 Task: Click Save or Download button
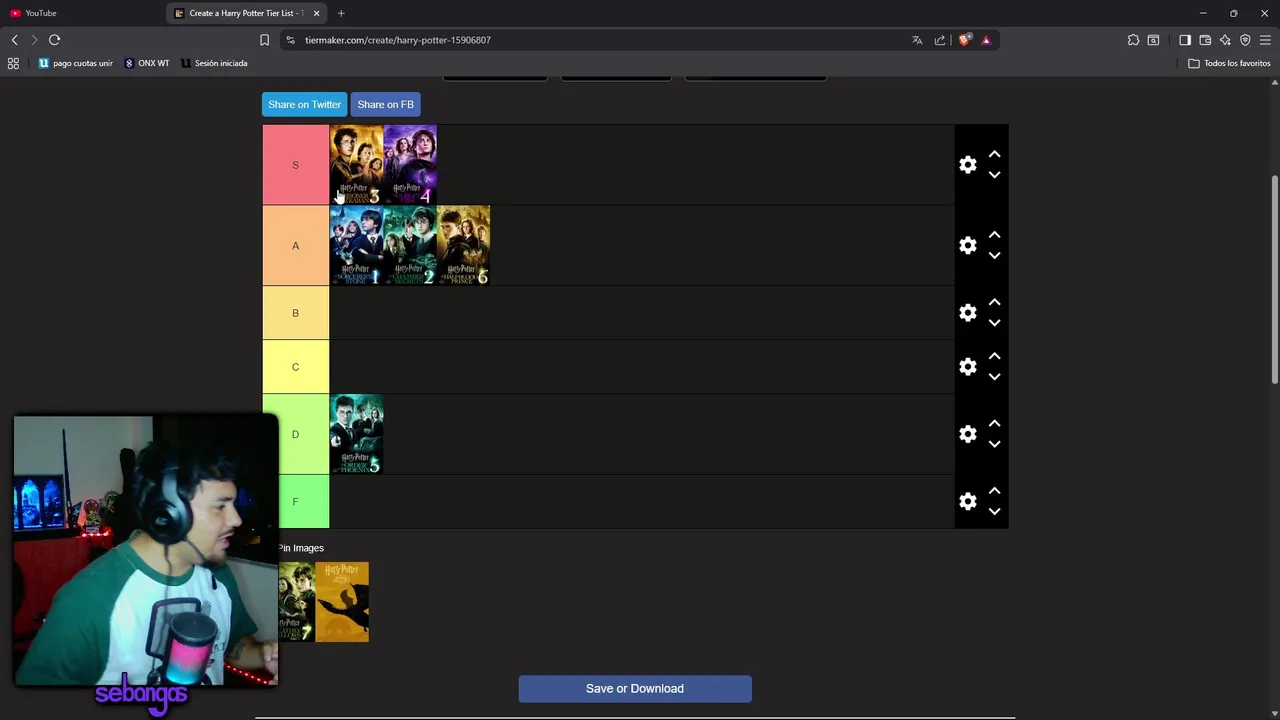(x=635, y=688)
